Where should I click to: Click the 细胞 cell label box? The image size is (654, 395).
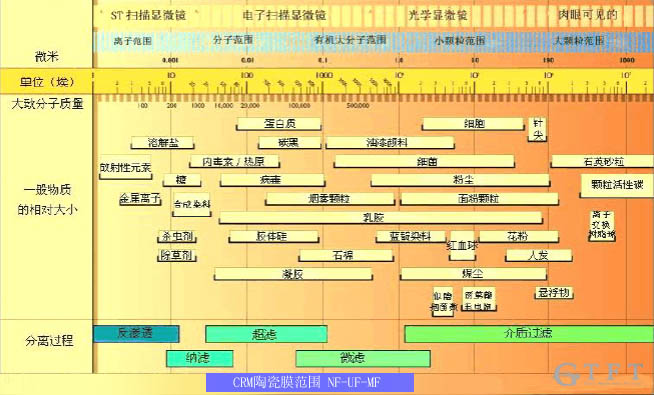click(x=473, y=124)
